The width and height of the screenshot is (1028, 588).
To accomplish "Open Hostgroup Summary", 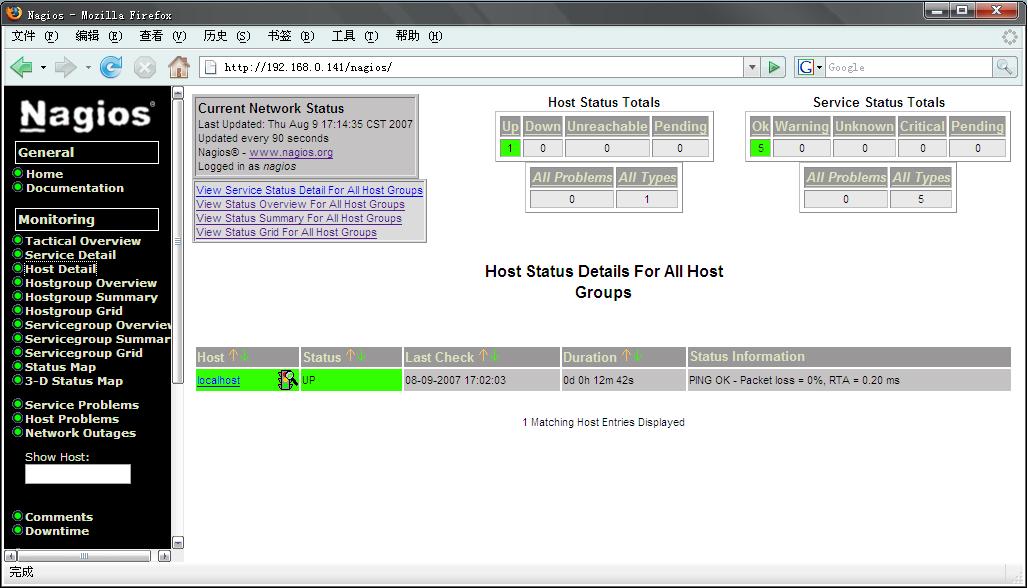I will 91,297.
